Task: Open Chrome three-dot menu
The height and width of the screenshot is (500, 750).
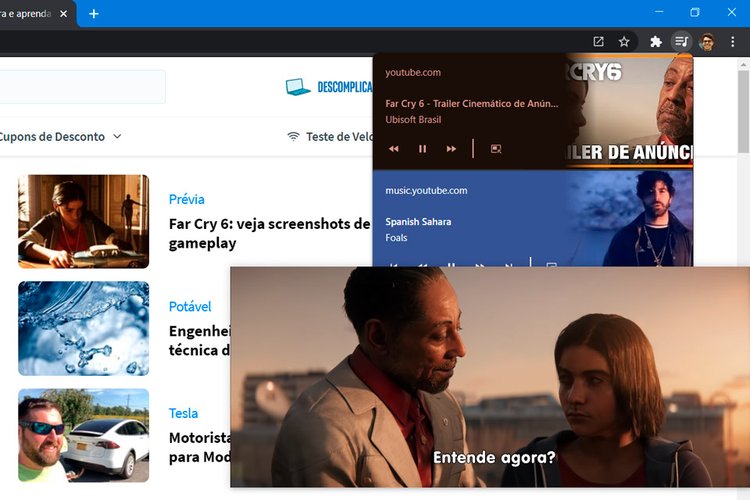Action: tap(732, 42)
